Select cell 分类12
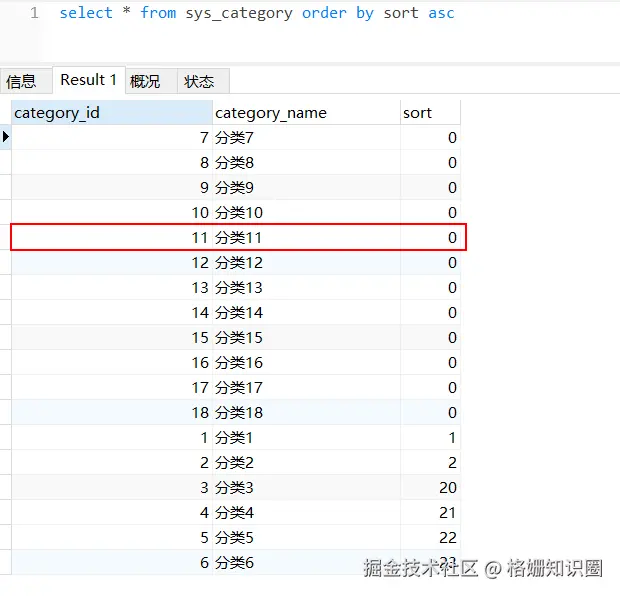The width and height of the screenshot is (620, 596). point(306,263)
